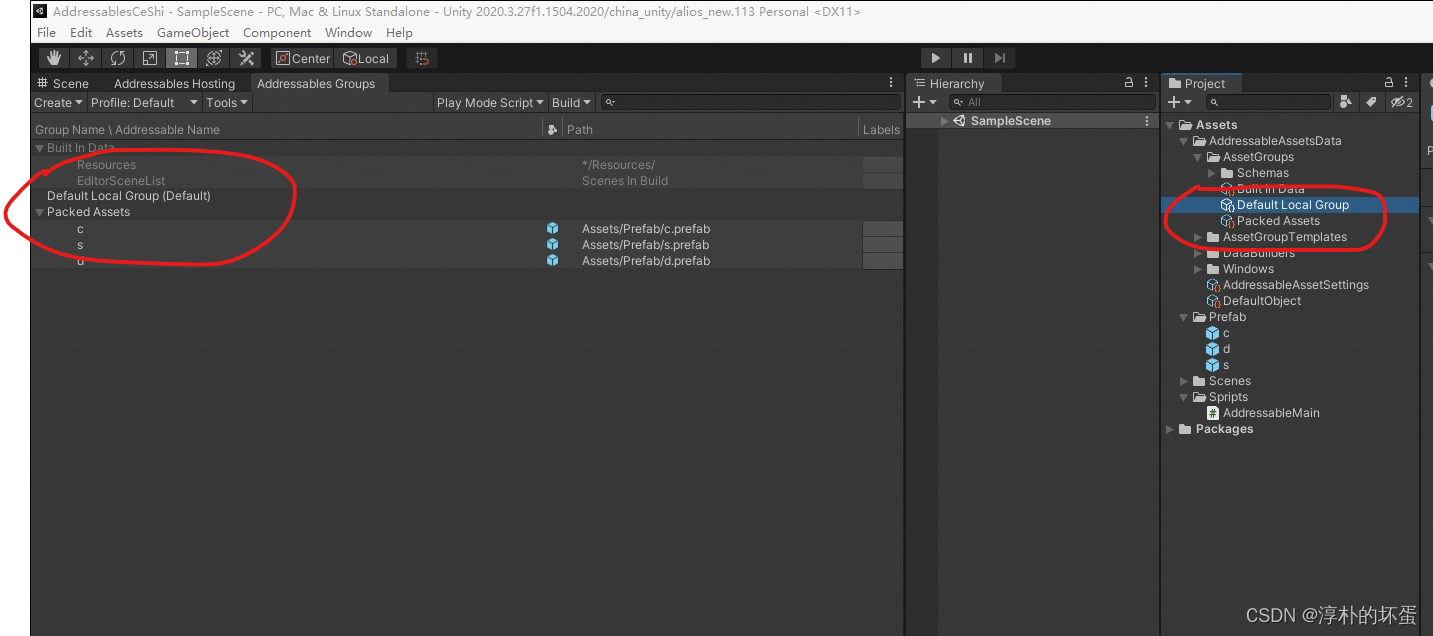1433x636 pixels.
Task: Select the Transform tool
Action: pos(214,58)
